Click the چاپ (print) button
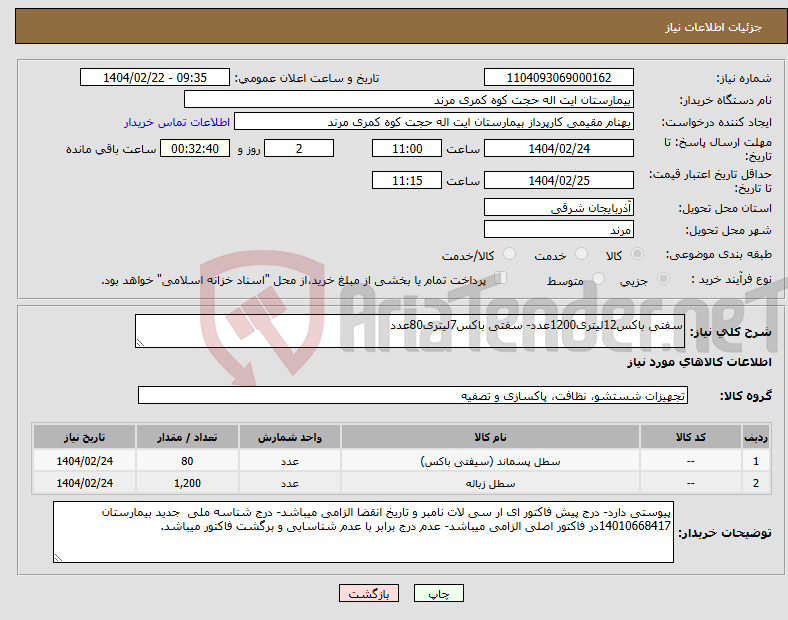 438,593
